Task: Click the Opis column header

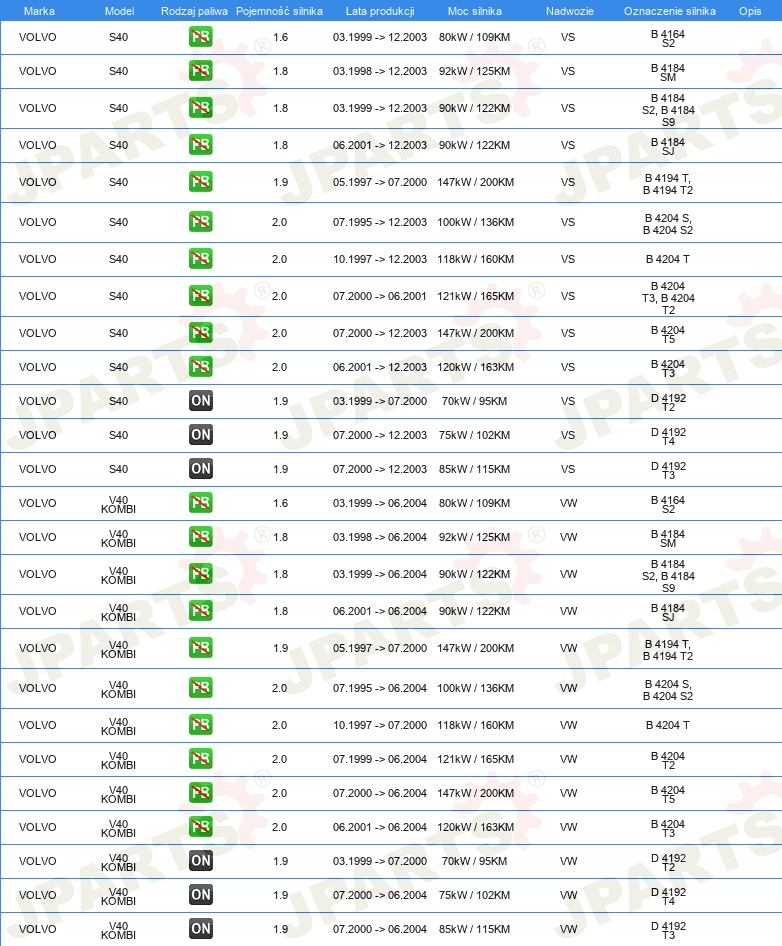Action: (750, 11)
